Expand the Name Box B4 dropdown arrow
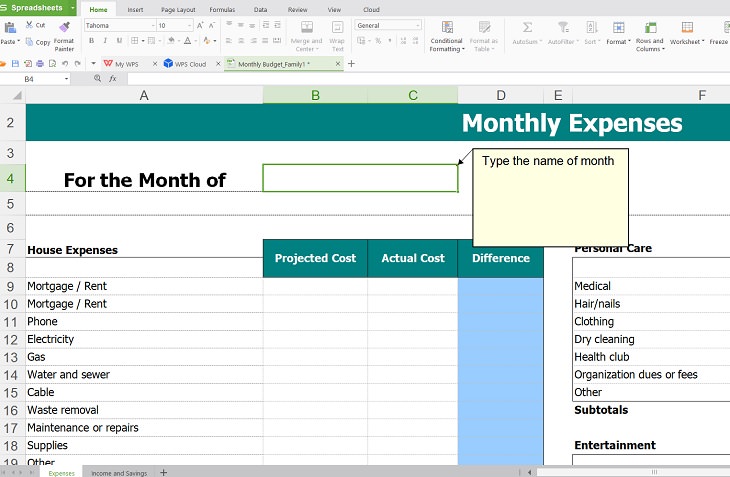The width and height of the screenshot is (730, 477). 67,79
